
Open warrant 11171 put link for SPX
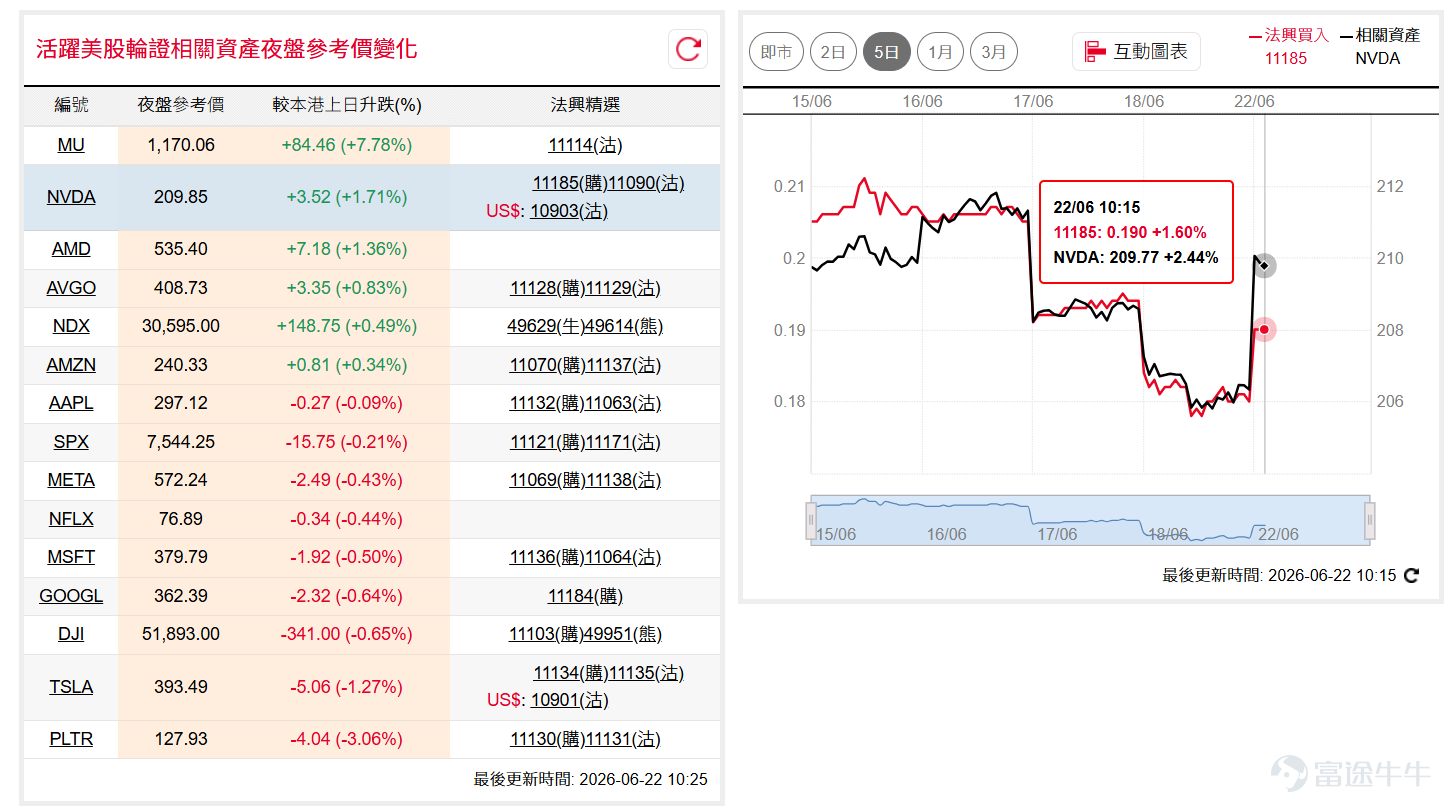[624, 442]
